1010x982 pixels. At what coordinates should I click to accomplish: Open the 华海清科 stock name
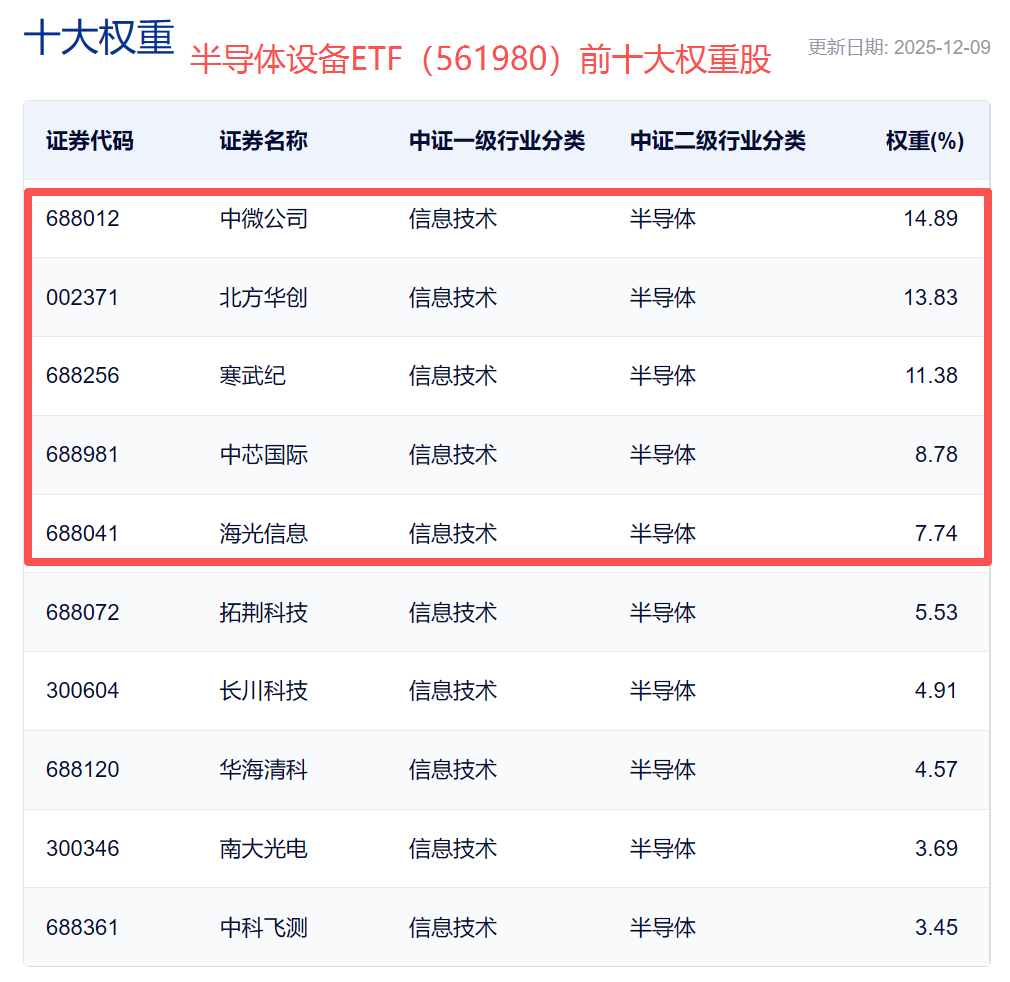[x=263, y=770]
